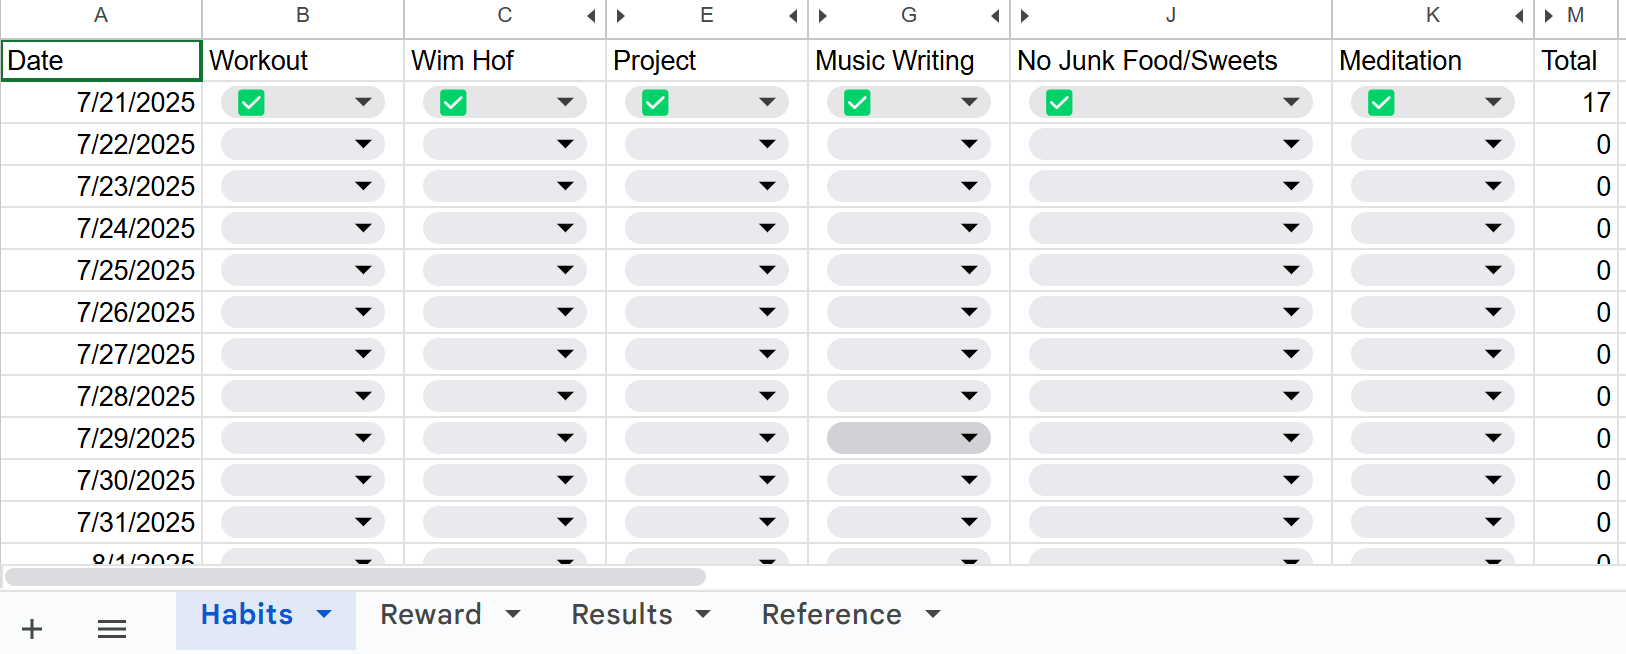Expand hidden column after C
The width and height of the screenshot is (1626, 654).
pos(591,16)
